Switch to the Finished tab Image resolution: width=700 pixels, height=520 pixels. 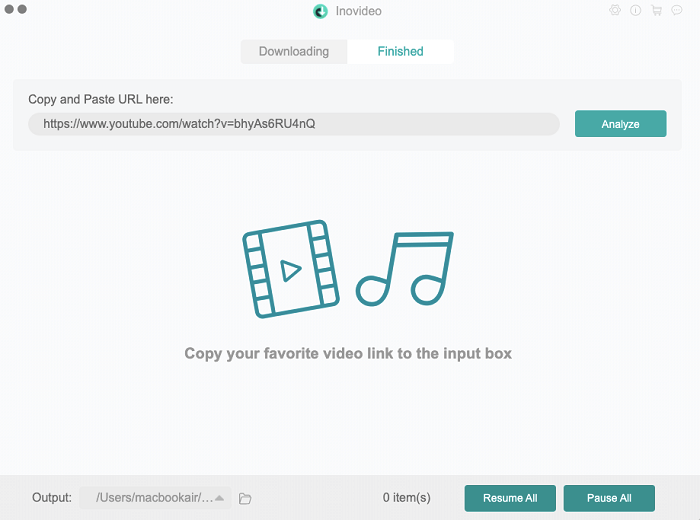tap(400, 51)
